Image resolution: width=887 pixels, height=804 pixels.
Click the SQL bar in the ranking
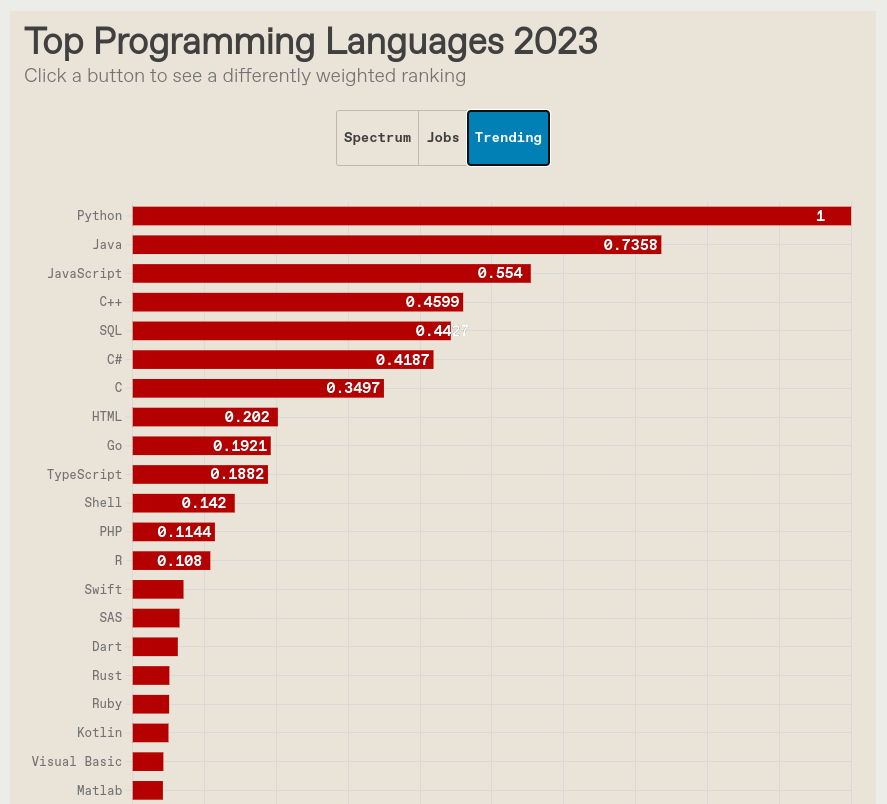pos(290,330)
